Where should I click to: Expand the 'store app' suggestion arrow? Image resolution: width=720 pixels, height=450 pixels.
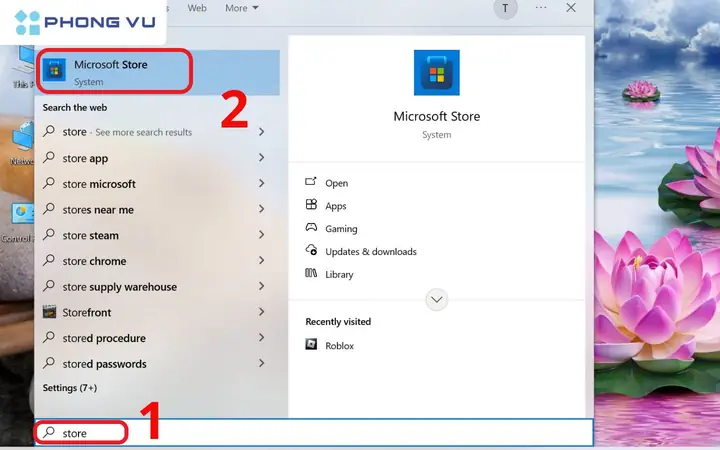click(261, 158)
